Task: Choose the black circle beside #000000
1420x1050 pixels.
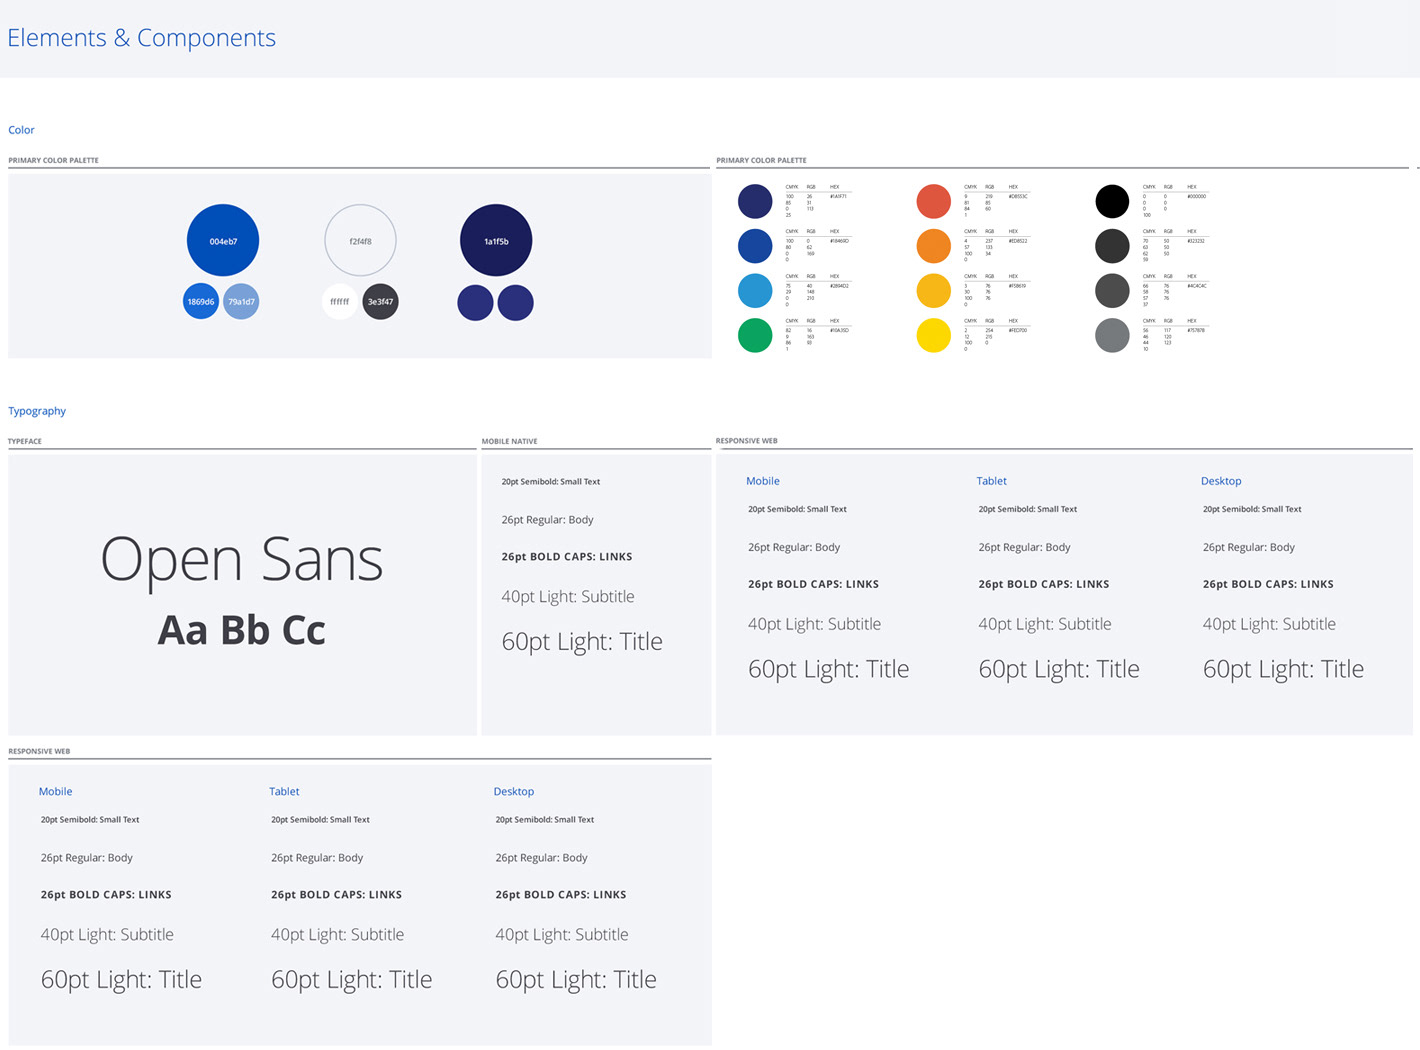Action: click(1112, 201)
